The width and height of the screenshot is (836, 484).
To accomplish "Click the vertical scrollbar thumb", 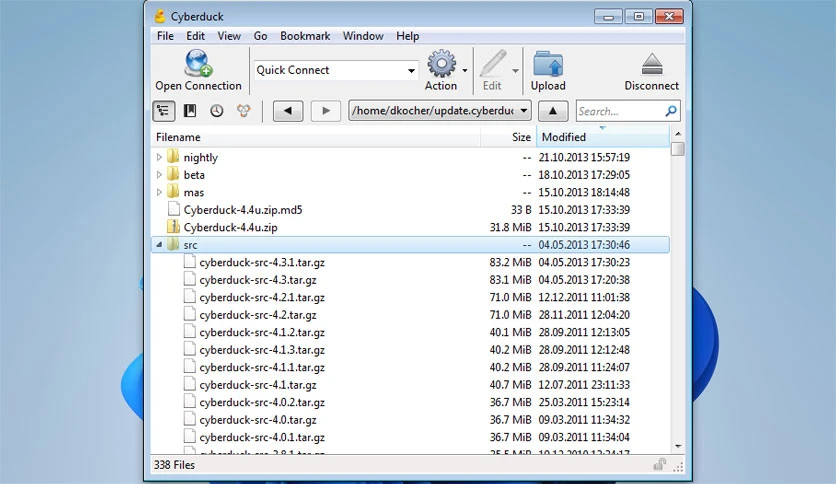I will (678, 149).
